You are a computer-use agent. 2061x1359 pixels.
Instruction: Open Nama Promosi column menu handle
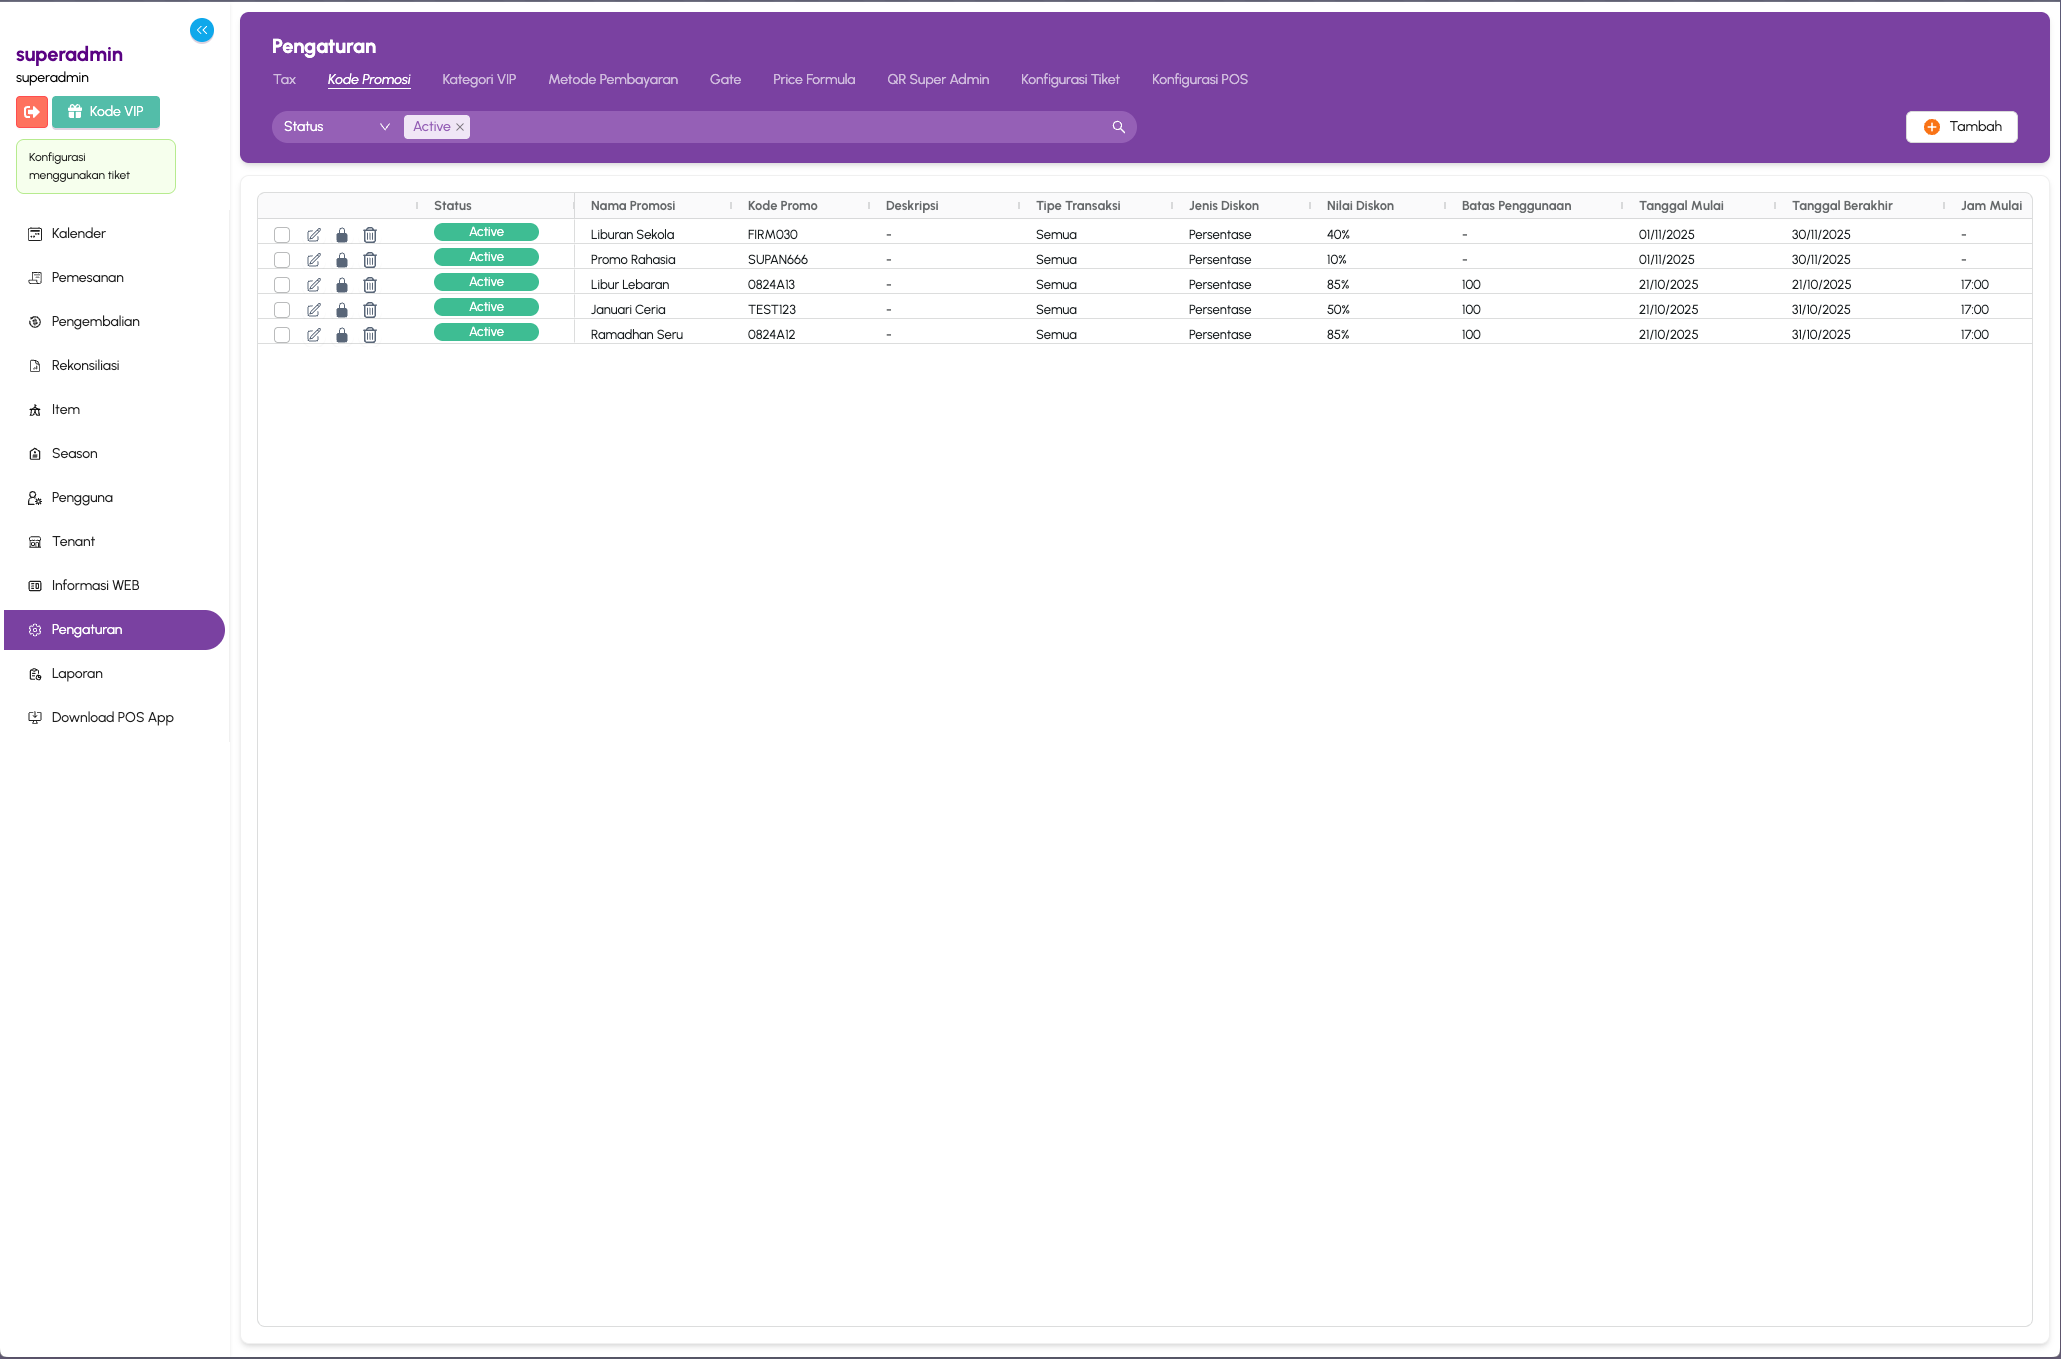pos(731,206)
